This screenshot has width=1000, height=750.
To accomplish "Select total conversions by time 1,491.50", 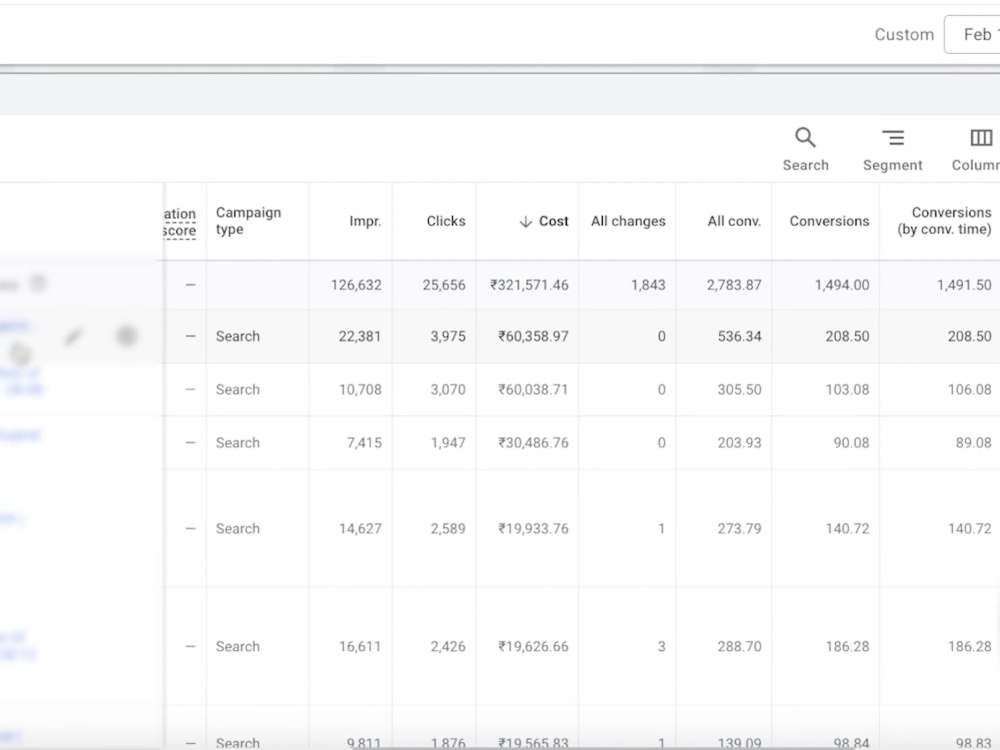I will [964, 285].
